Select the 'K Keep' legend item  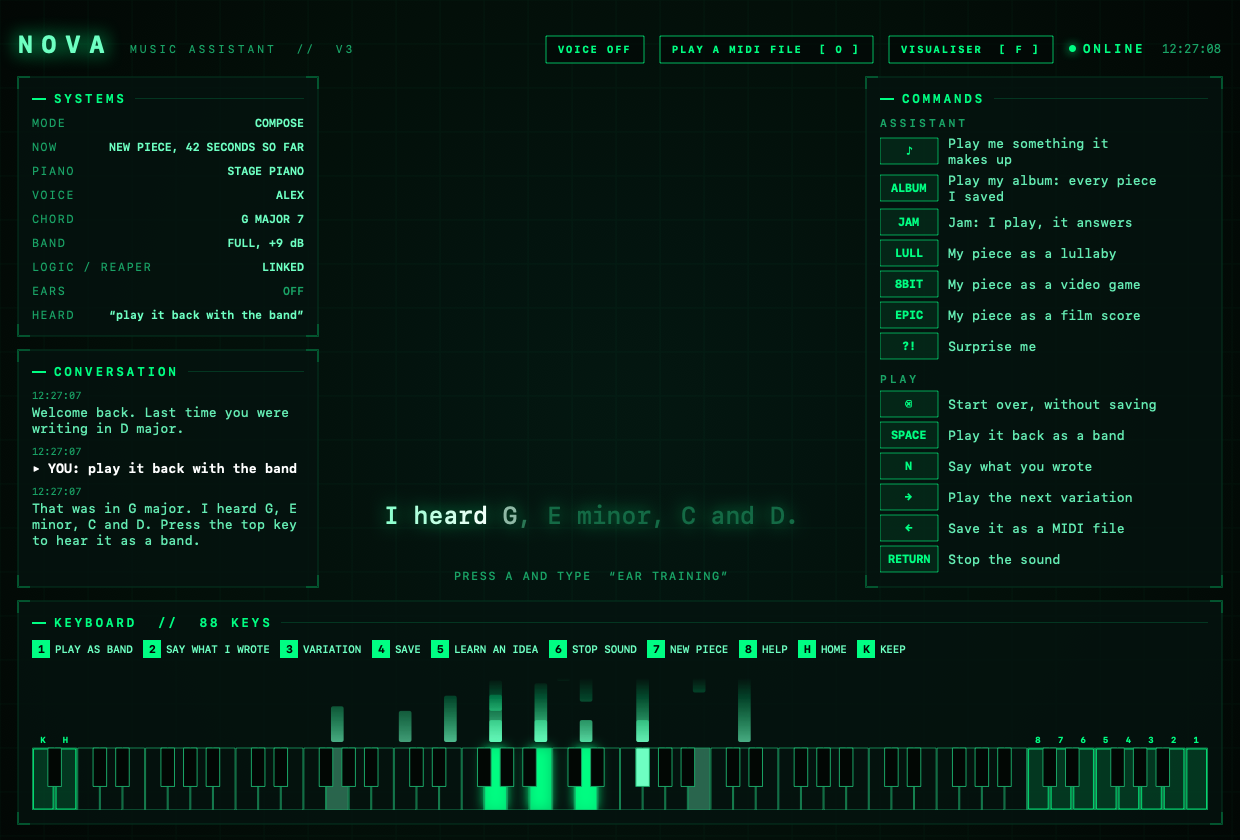click(x=882, y=649)
